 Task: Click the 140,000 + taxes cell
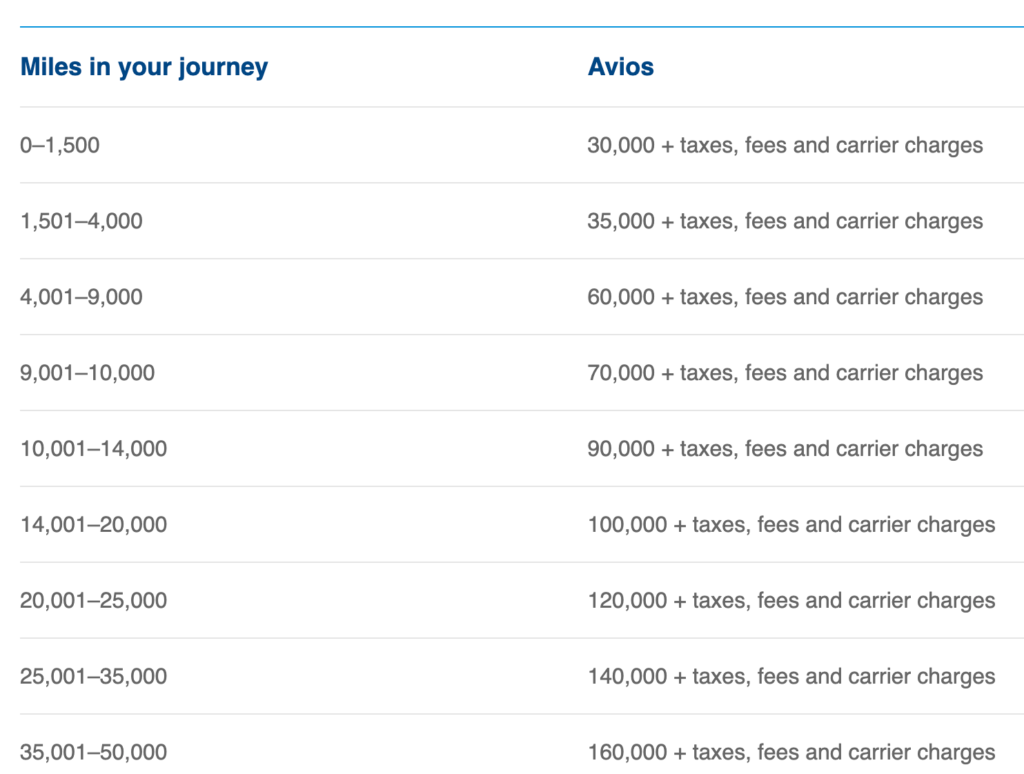point(792,675)
